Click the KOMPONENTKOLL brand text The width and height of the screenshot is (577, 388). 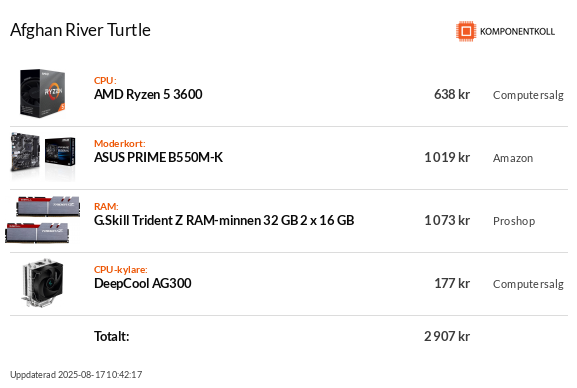click(517, 32)
